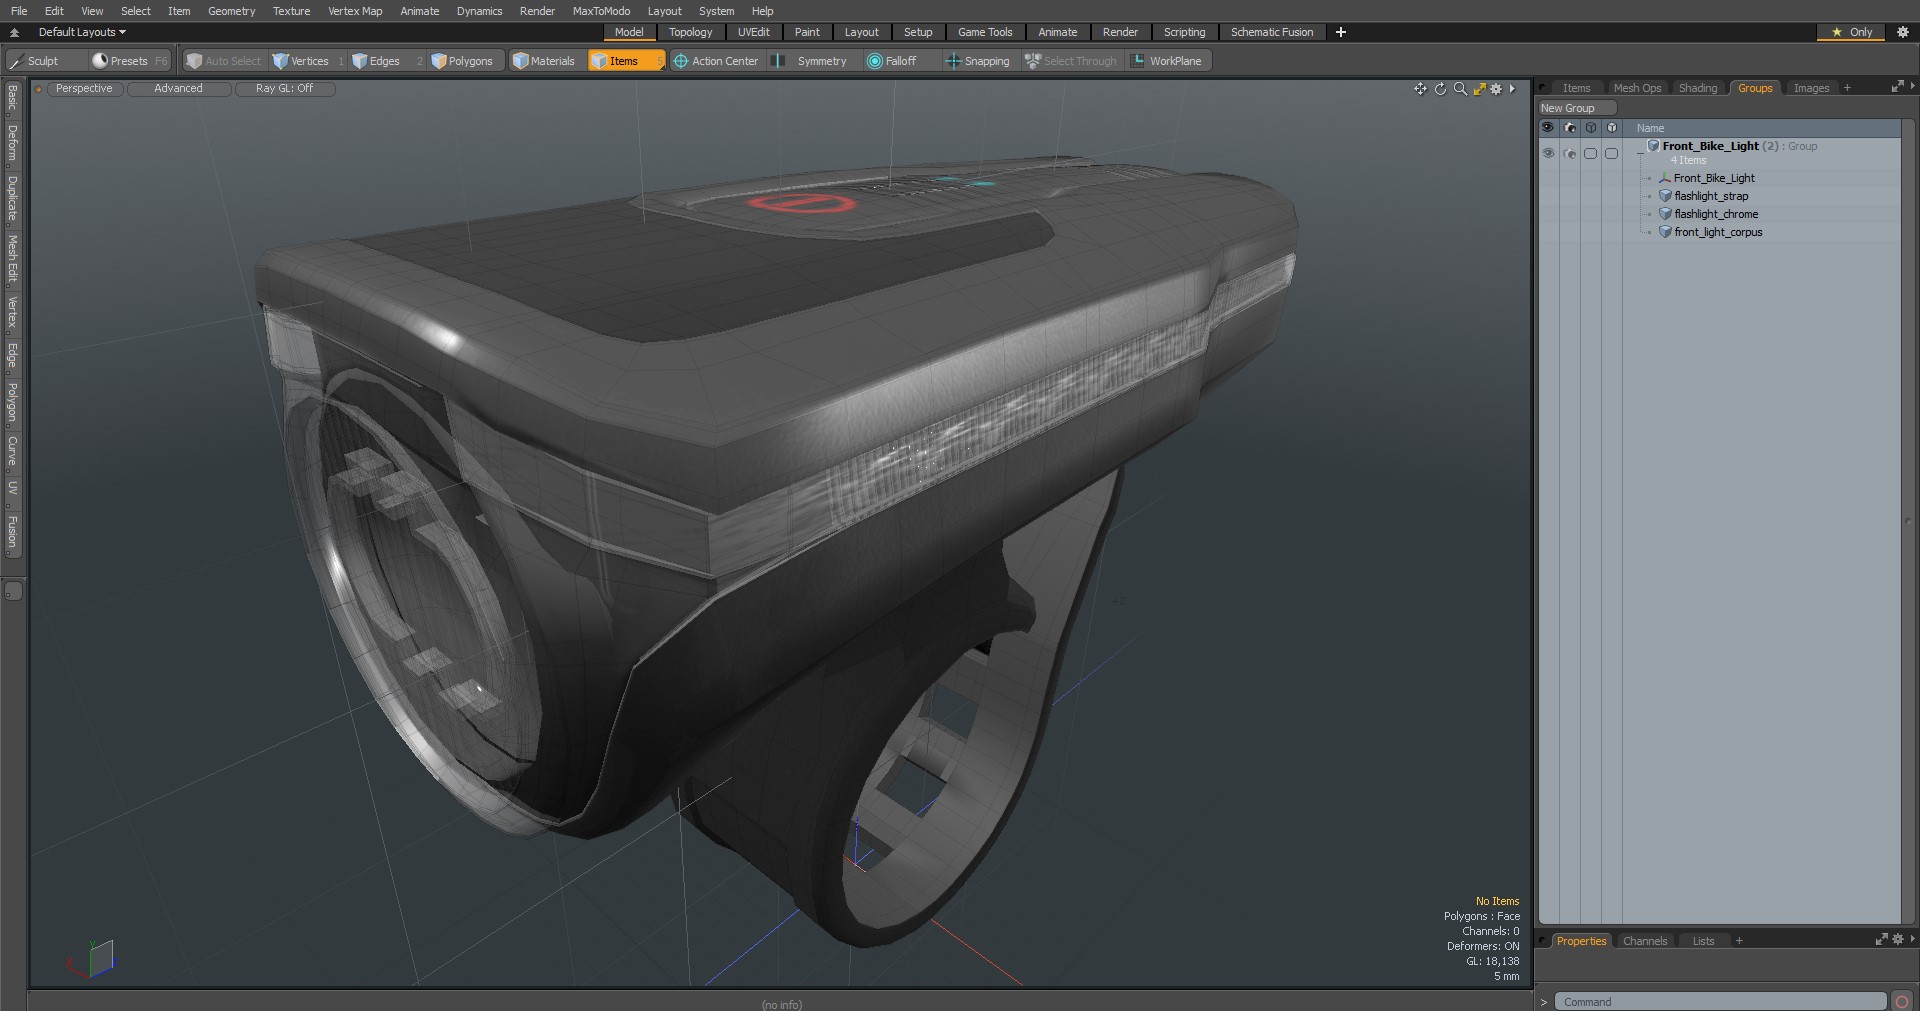The width and height of the screenshot is (1920, 1011).
Task: Toggle the Ray GL: Off button
Action: (x=284, y=89)
